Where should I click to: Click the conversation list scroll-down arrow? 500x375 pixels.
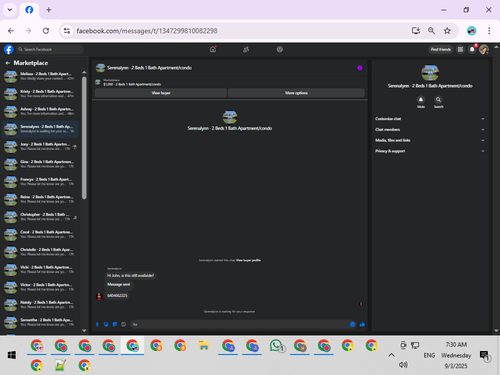point(84,330)
